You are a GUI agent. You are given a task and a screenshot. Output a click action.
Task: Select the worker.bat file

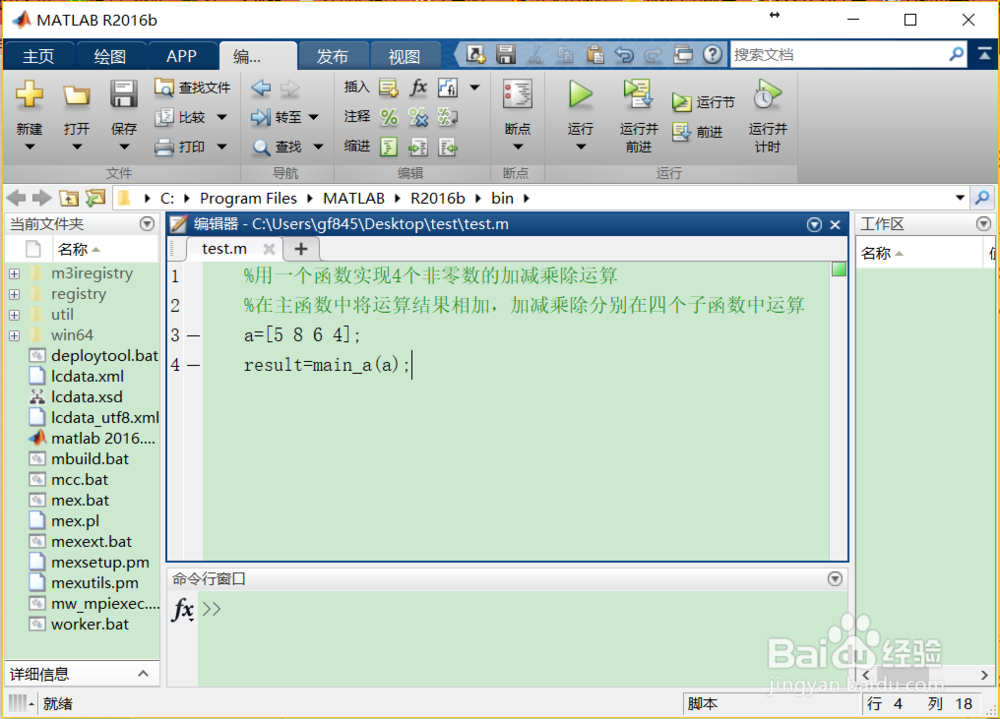click(90, 624)
